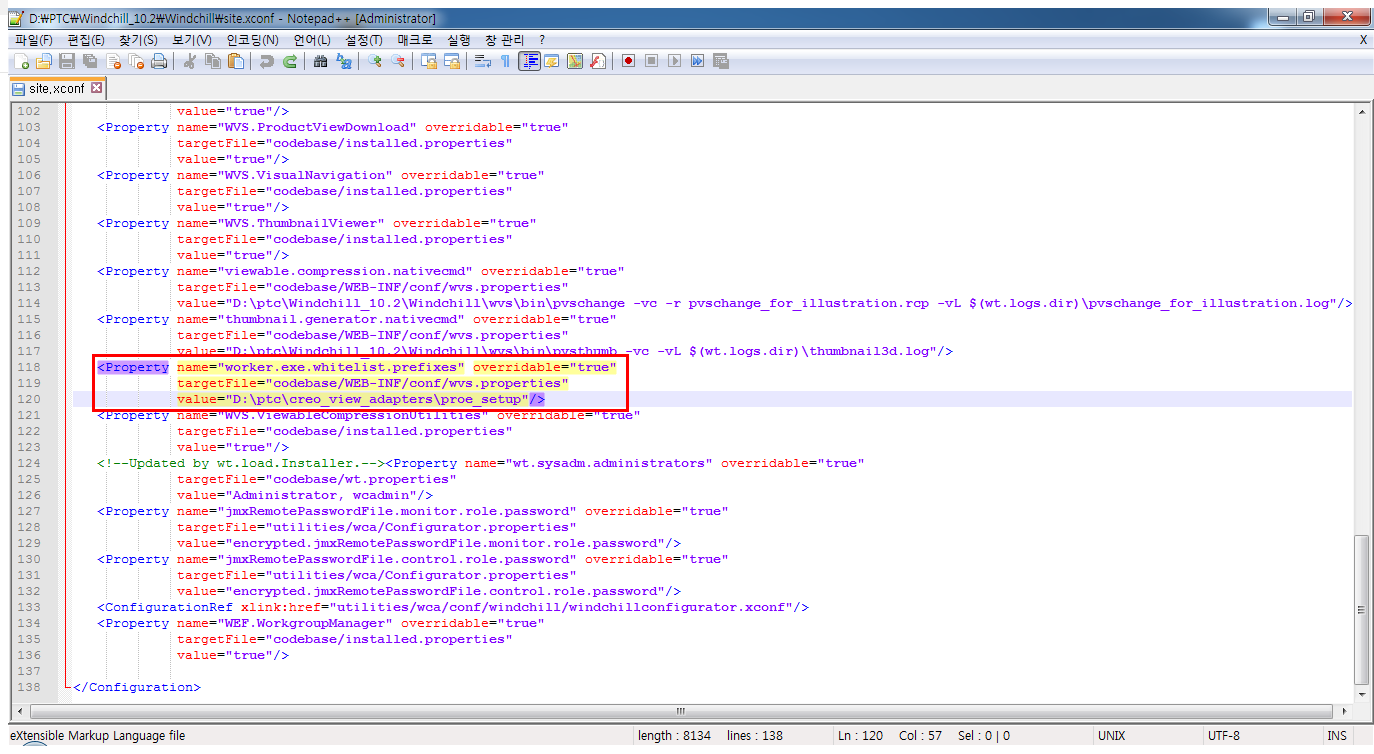Viewport: 1374px width, 754px height.
Task: Toggle word wrap in the toolbar
Action: click(483, 61)
